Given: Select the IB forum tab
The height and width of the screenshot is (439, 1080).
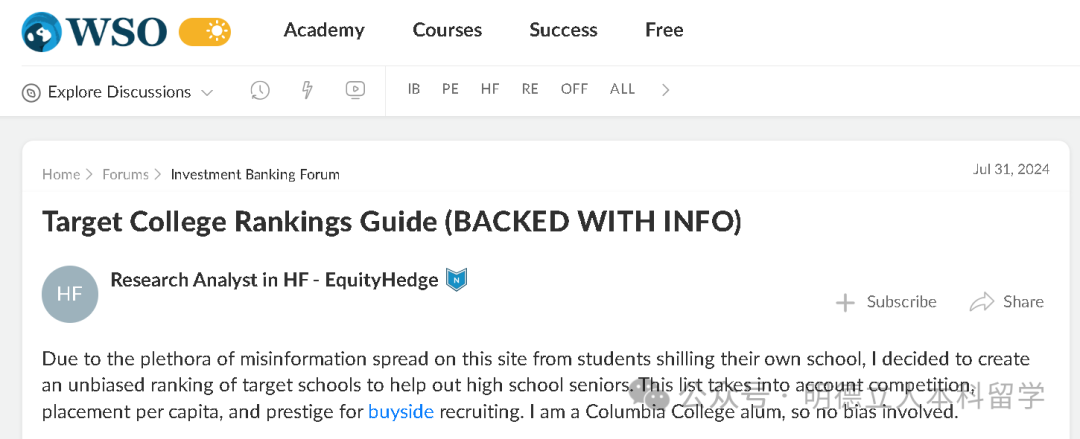Looking at the screenshot, I should 414,89.
